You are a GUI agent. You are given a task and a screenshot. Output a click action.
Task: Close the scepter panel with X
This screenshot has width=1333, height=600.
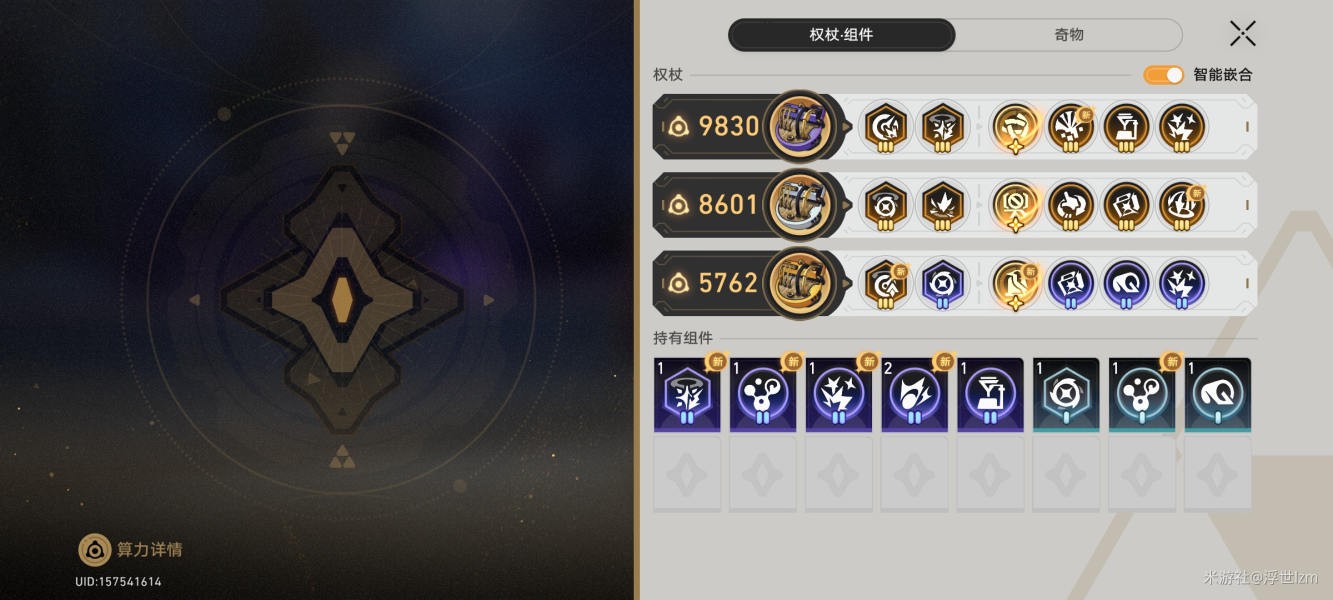1243,33
